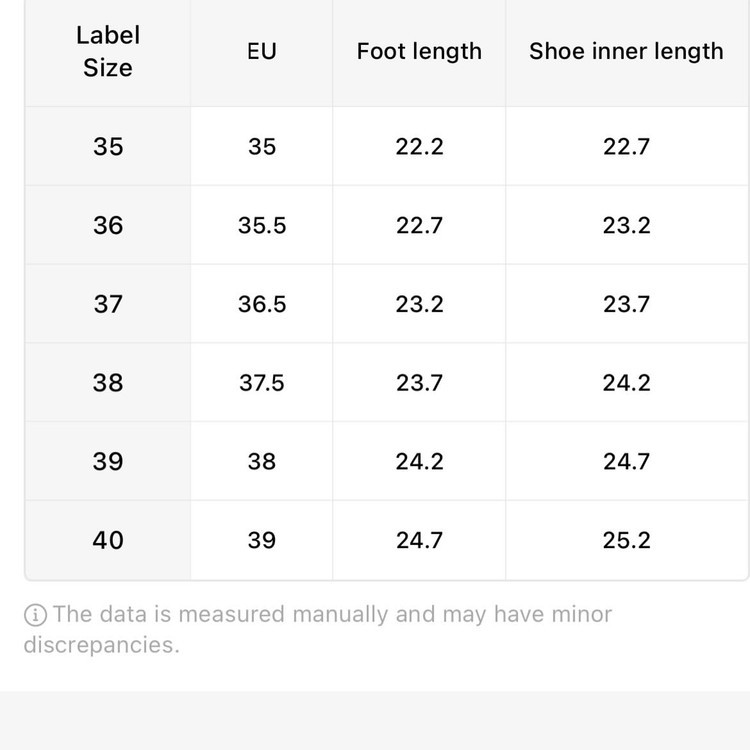Select label size 36 row
This screenshot has width=750, height=750.
pos(386,225)
